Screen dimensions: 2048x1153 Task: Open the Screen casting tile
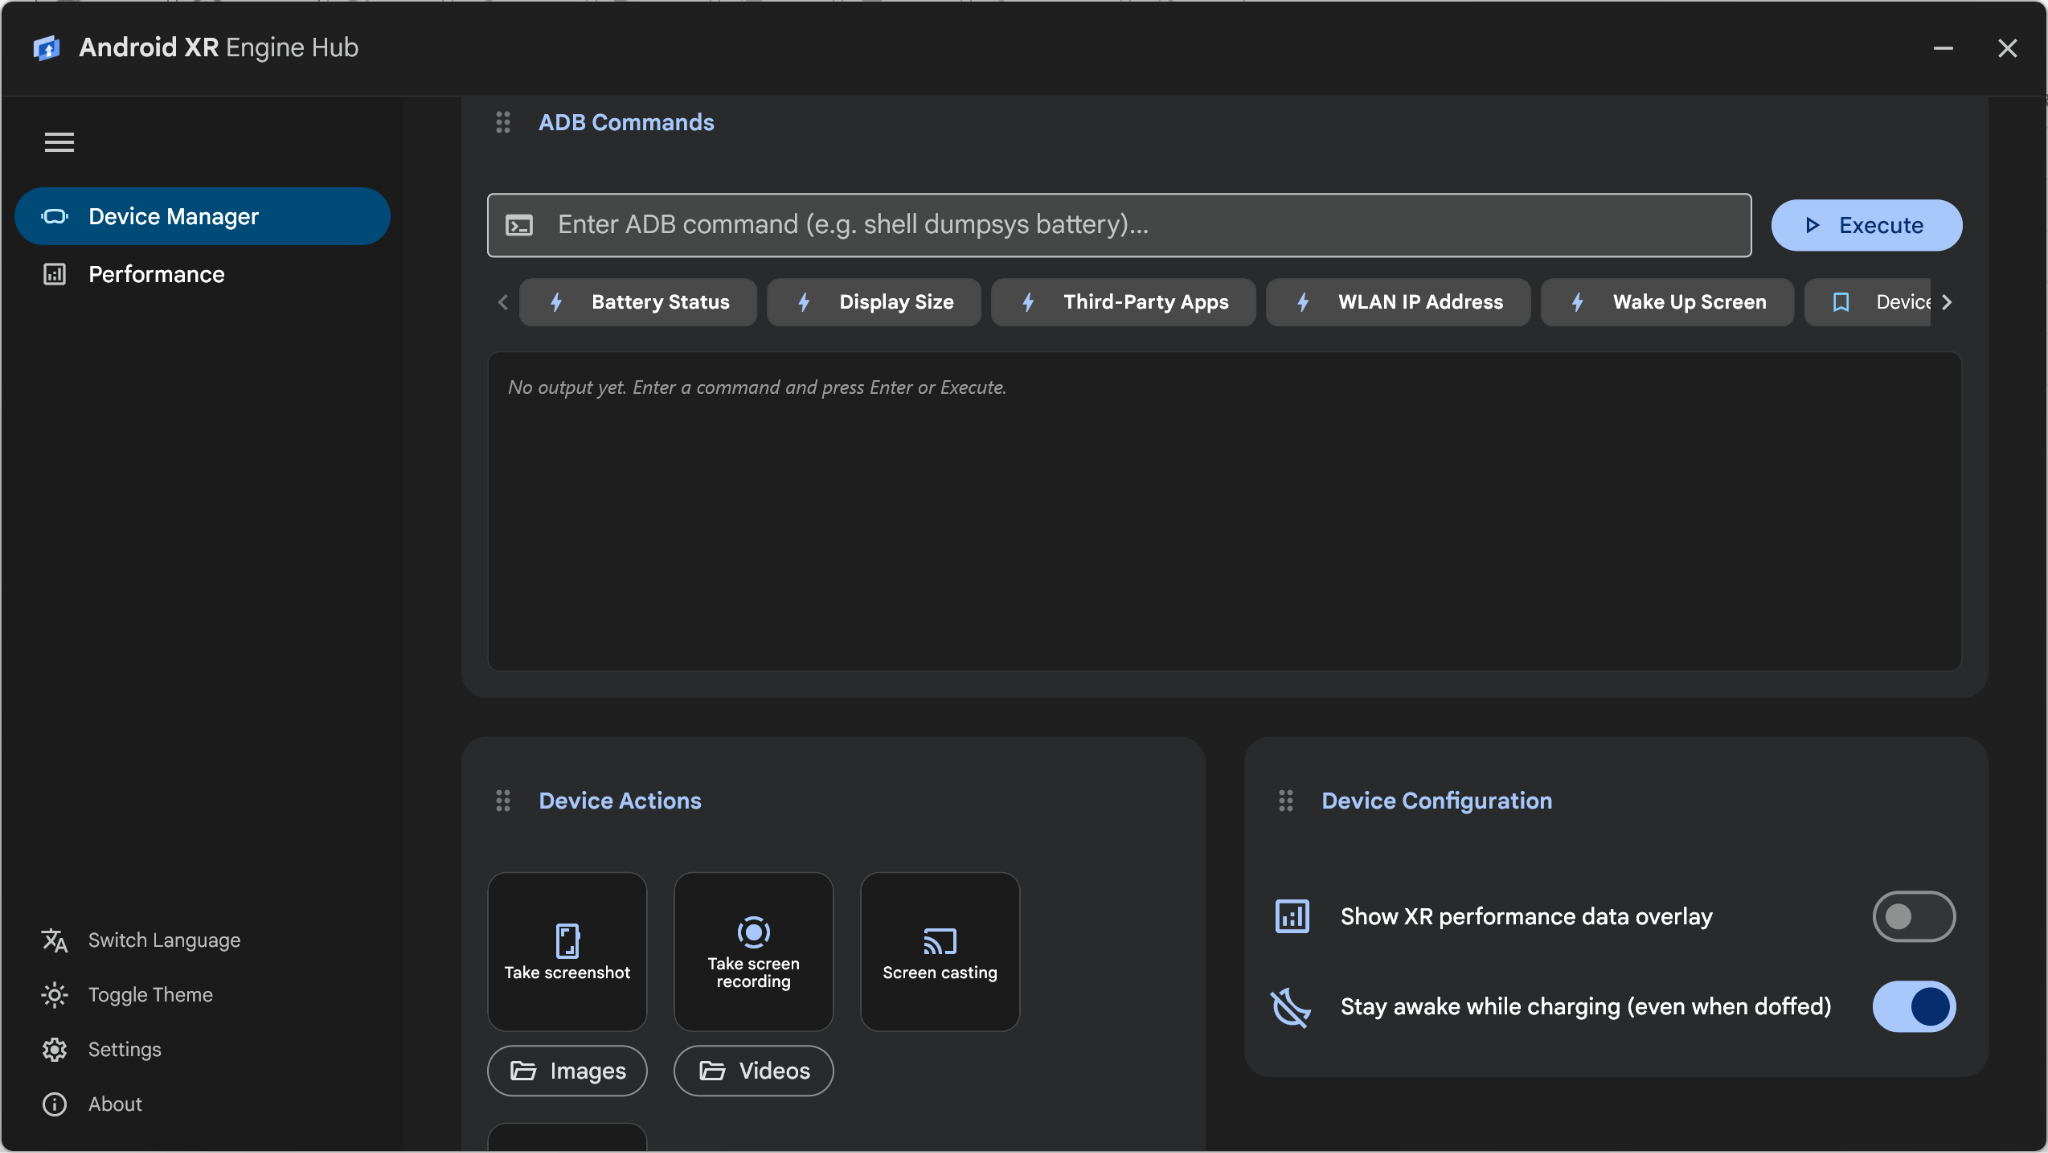point(940,951)
